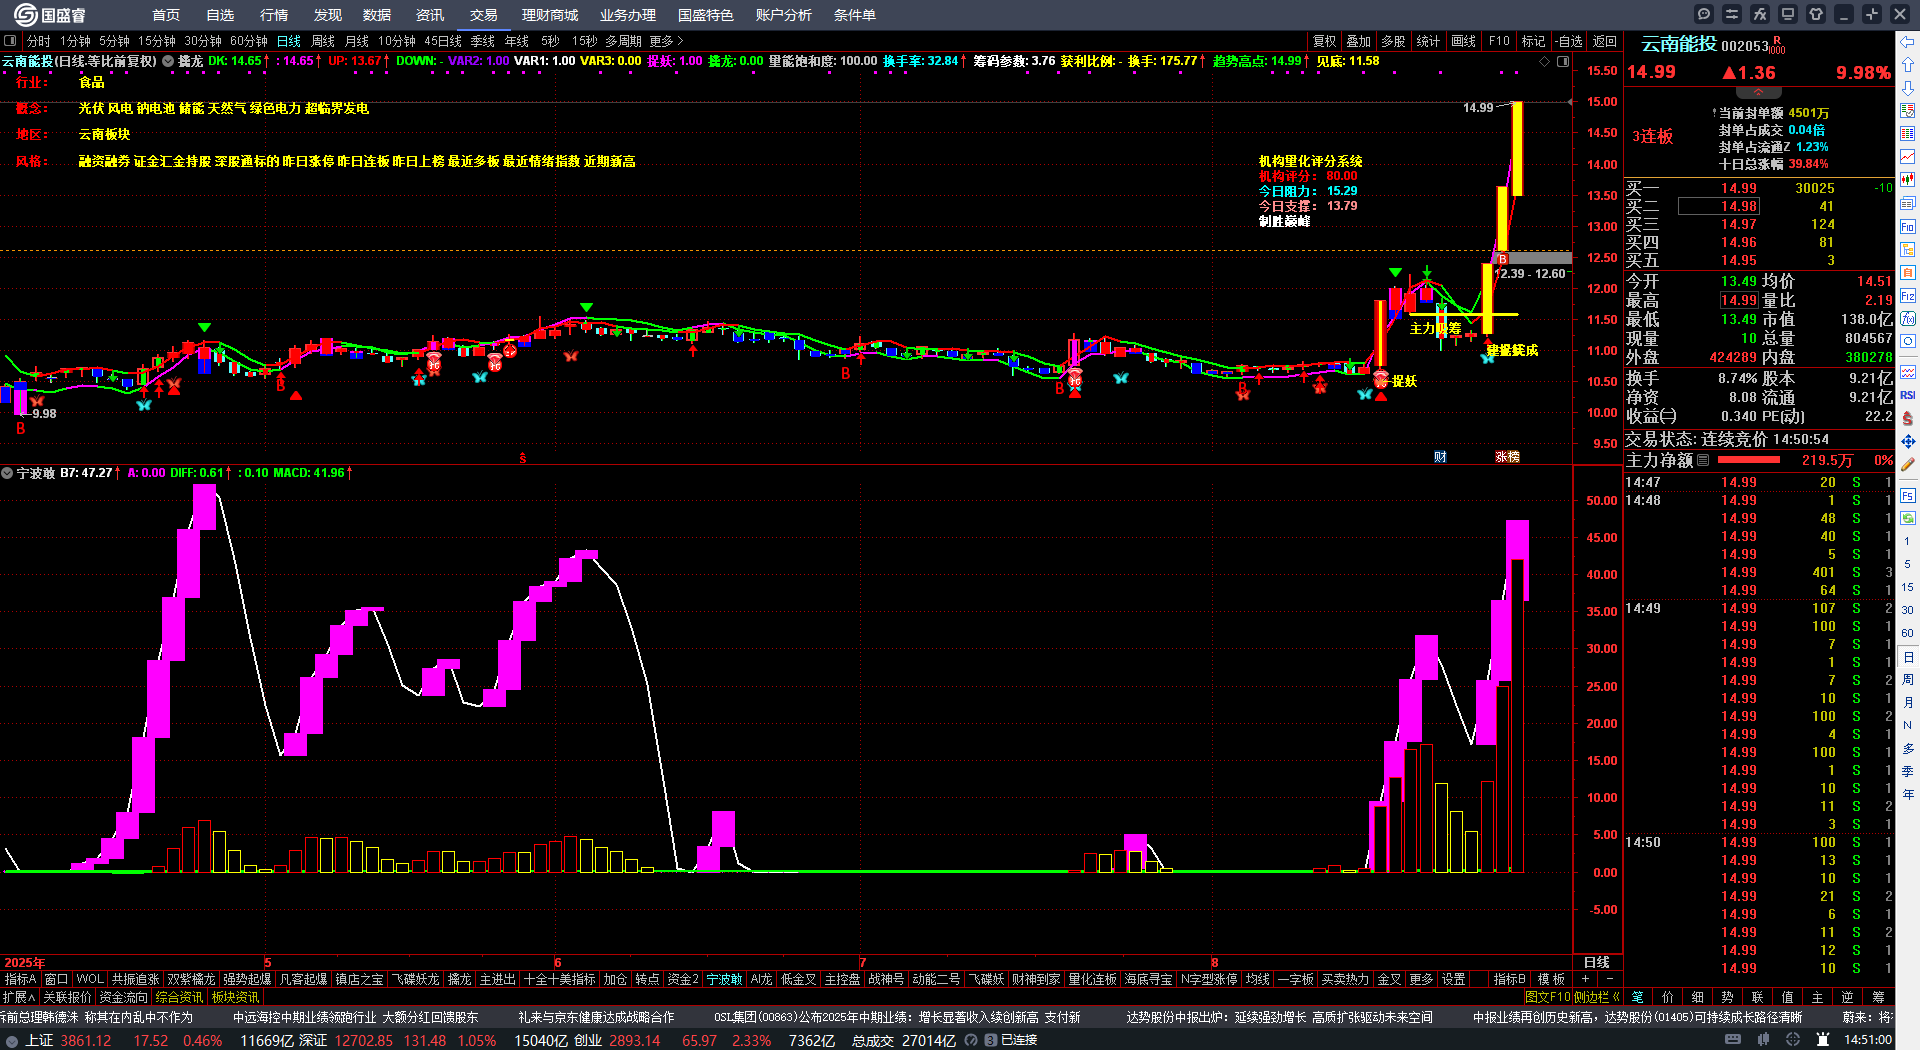Click the F10 icon in right sidebar
This screenshot has height=1050, width=1920.
point(1908,227)
